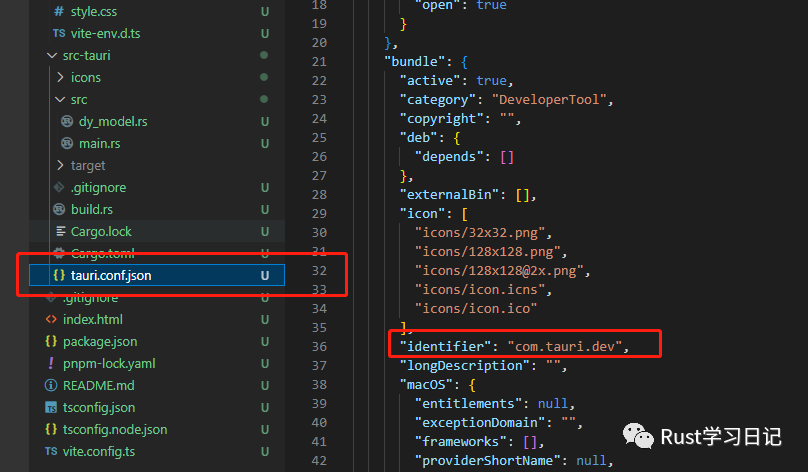Image resolution: width=808 pixels, height=472 pixels.
Task: Open vite.config.ts file
Action: [99, 452]
